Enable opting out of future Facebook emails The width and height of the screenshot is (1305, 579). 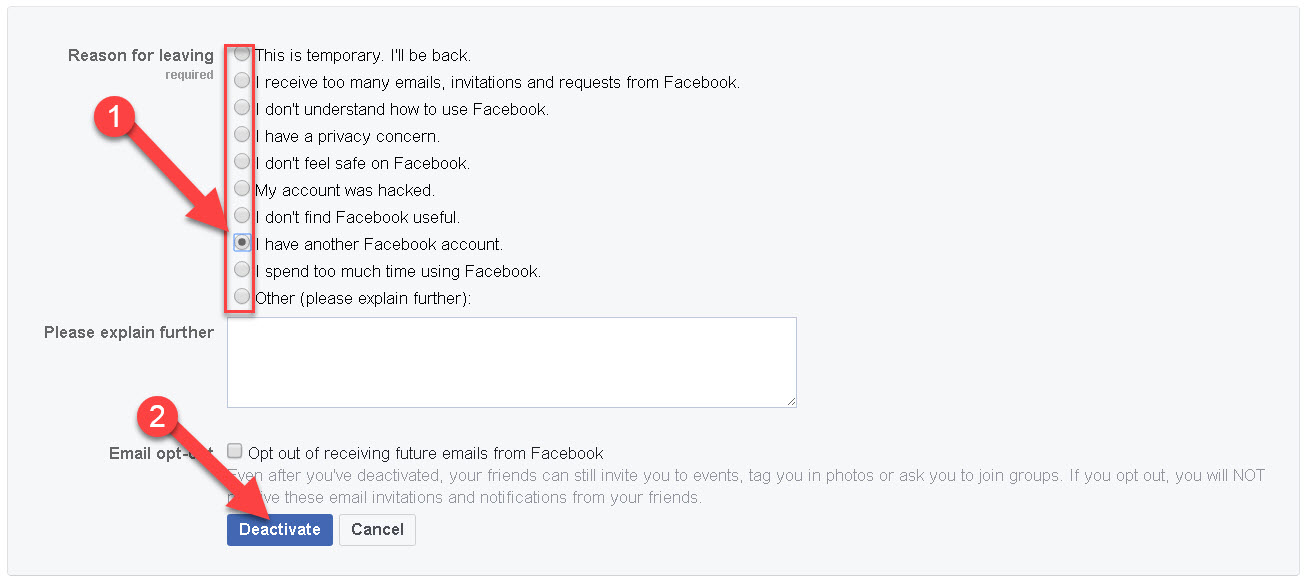[234, 452]
